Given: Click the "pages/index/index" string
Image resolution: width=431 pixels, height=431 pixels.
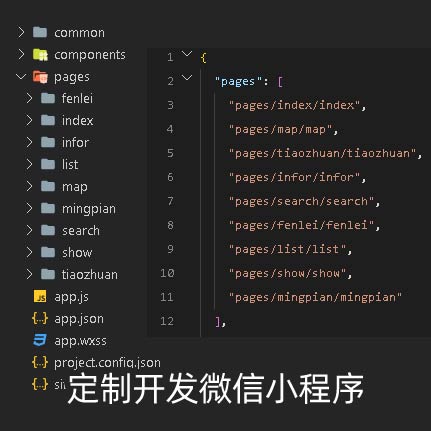Looking at the screenshot, I should click(x=294, y=106).
